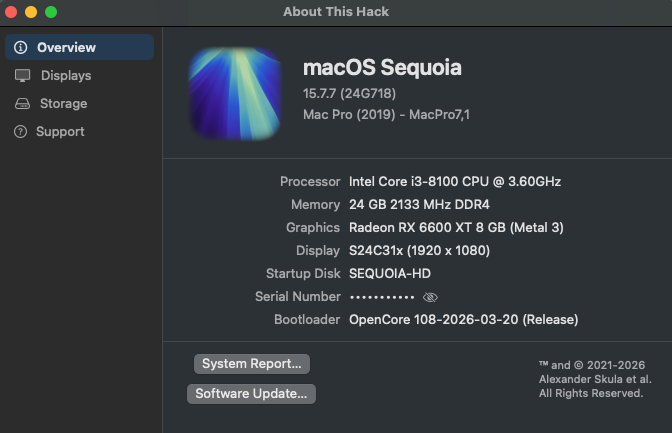Click the Overview info circle icon

(x=21, y=47)
